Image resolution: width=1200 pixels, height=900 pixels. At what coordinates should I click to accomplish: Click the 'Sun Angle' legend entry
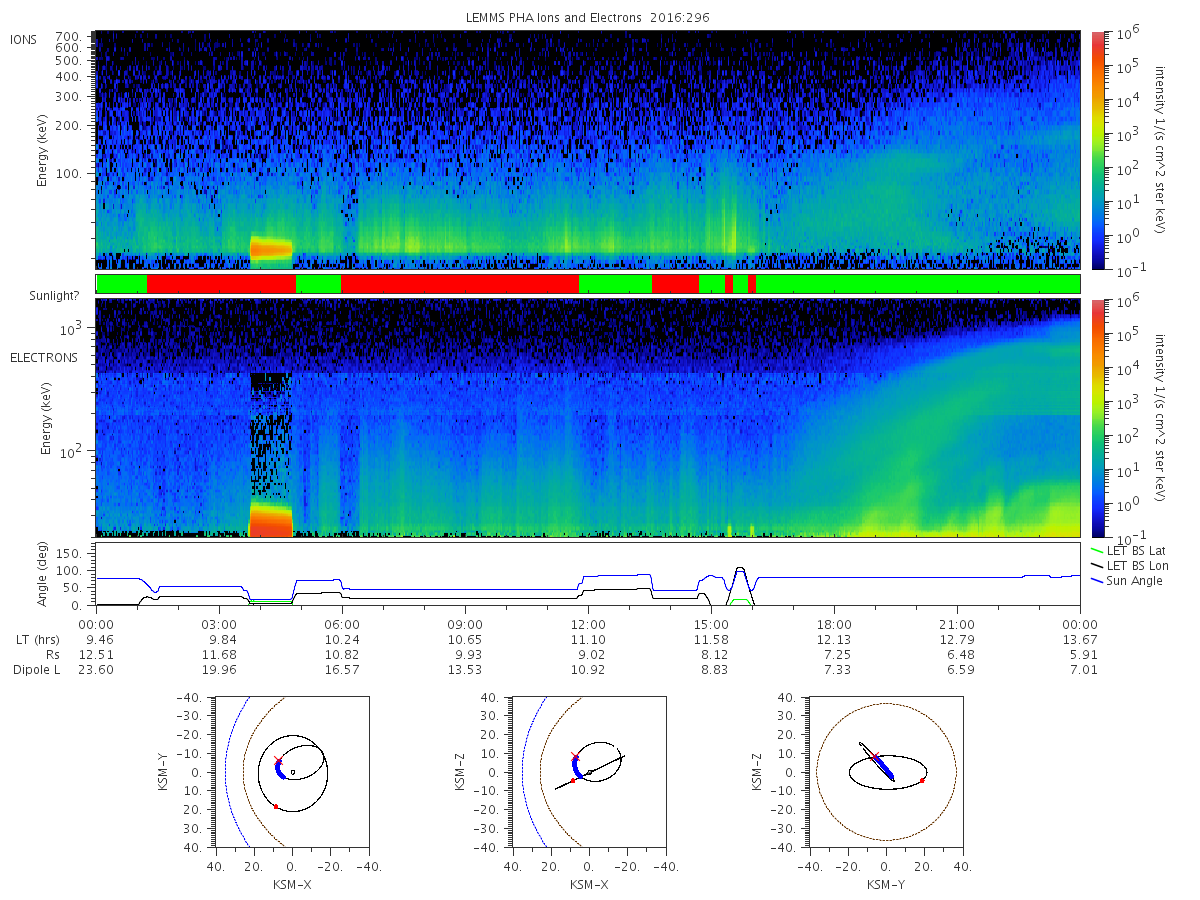pyautogui.click(x=1127, y=581)
